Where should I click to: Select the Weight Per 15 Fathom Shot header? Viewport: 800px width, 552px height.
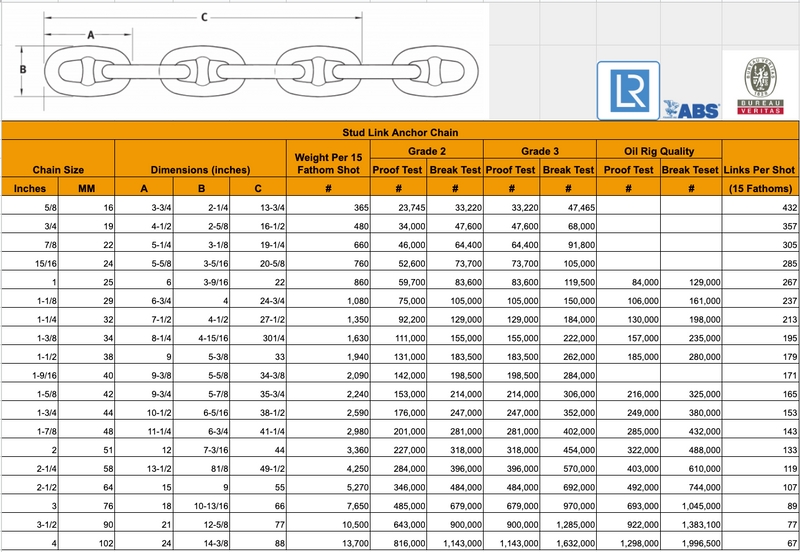[328, 162]
